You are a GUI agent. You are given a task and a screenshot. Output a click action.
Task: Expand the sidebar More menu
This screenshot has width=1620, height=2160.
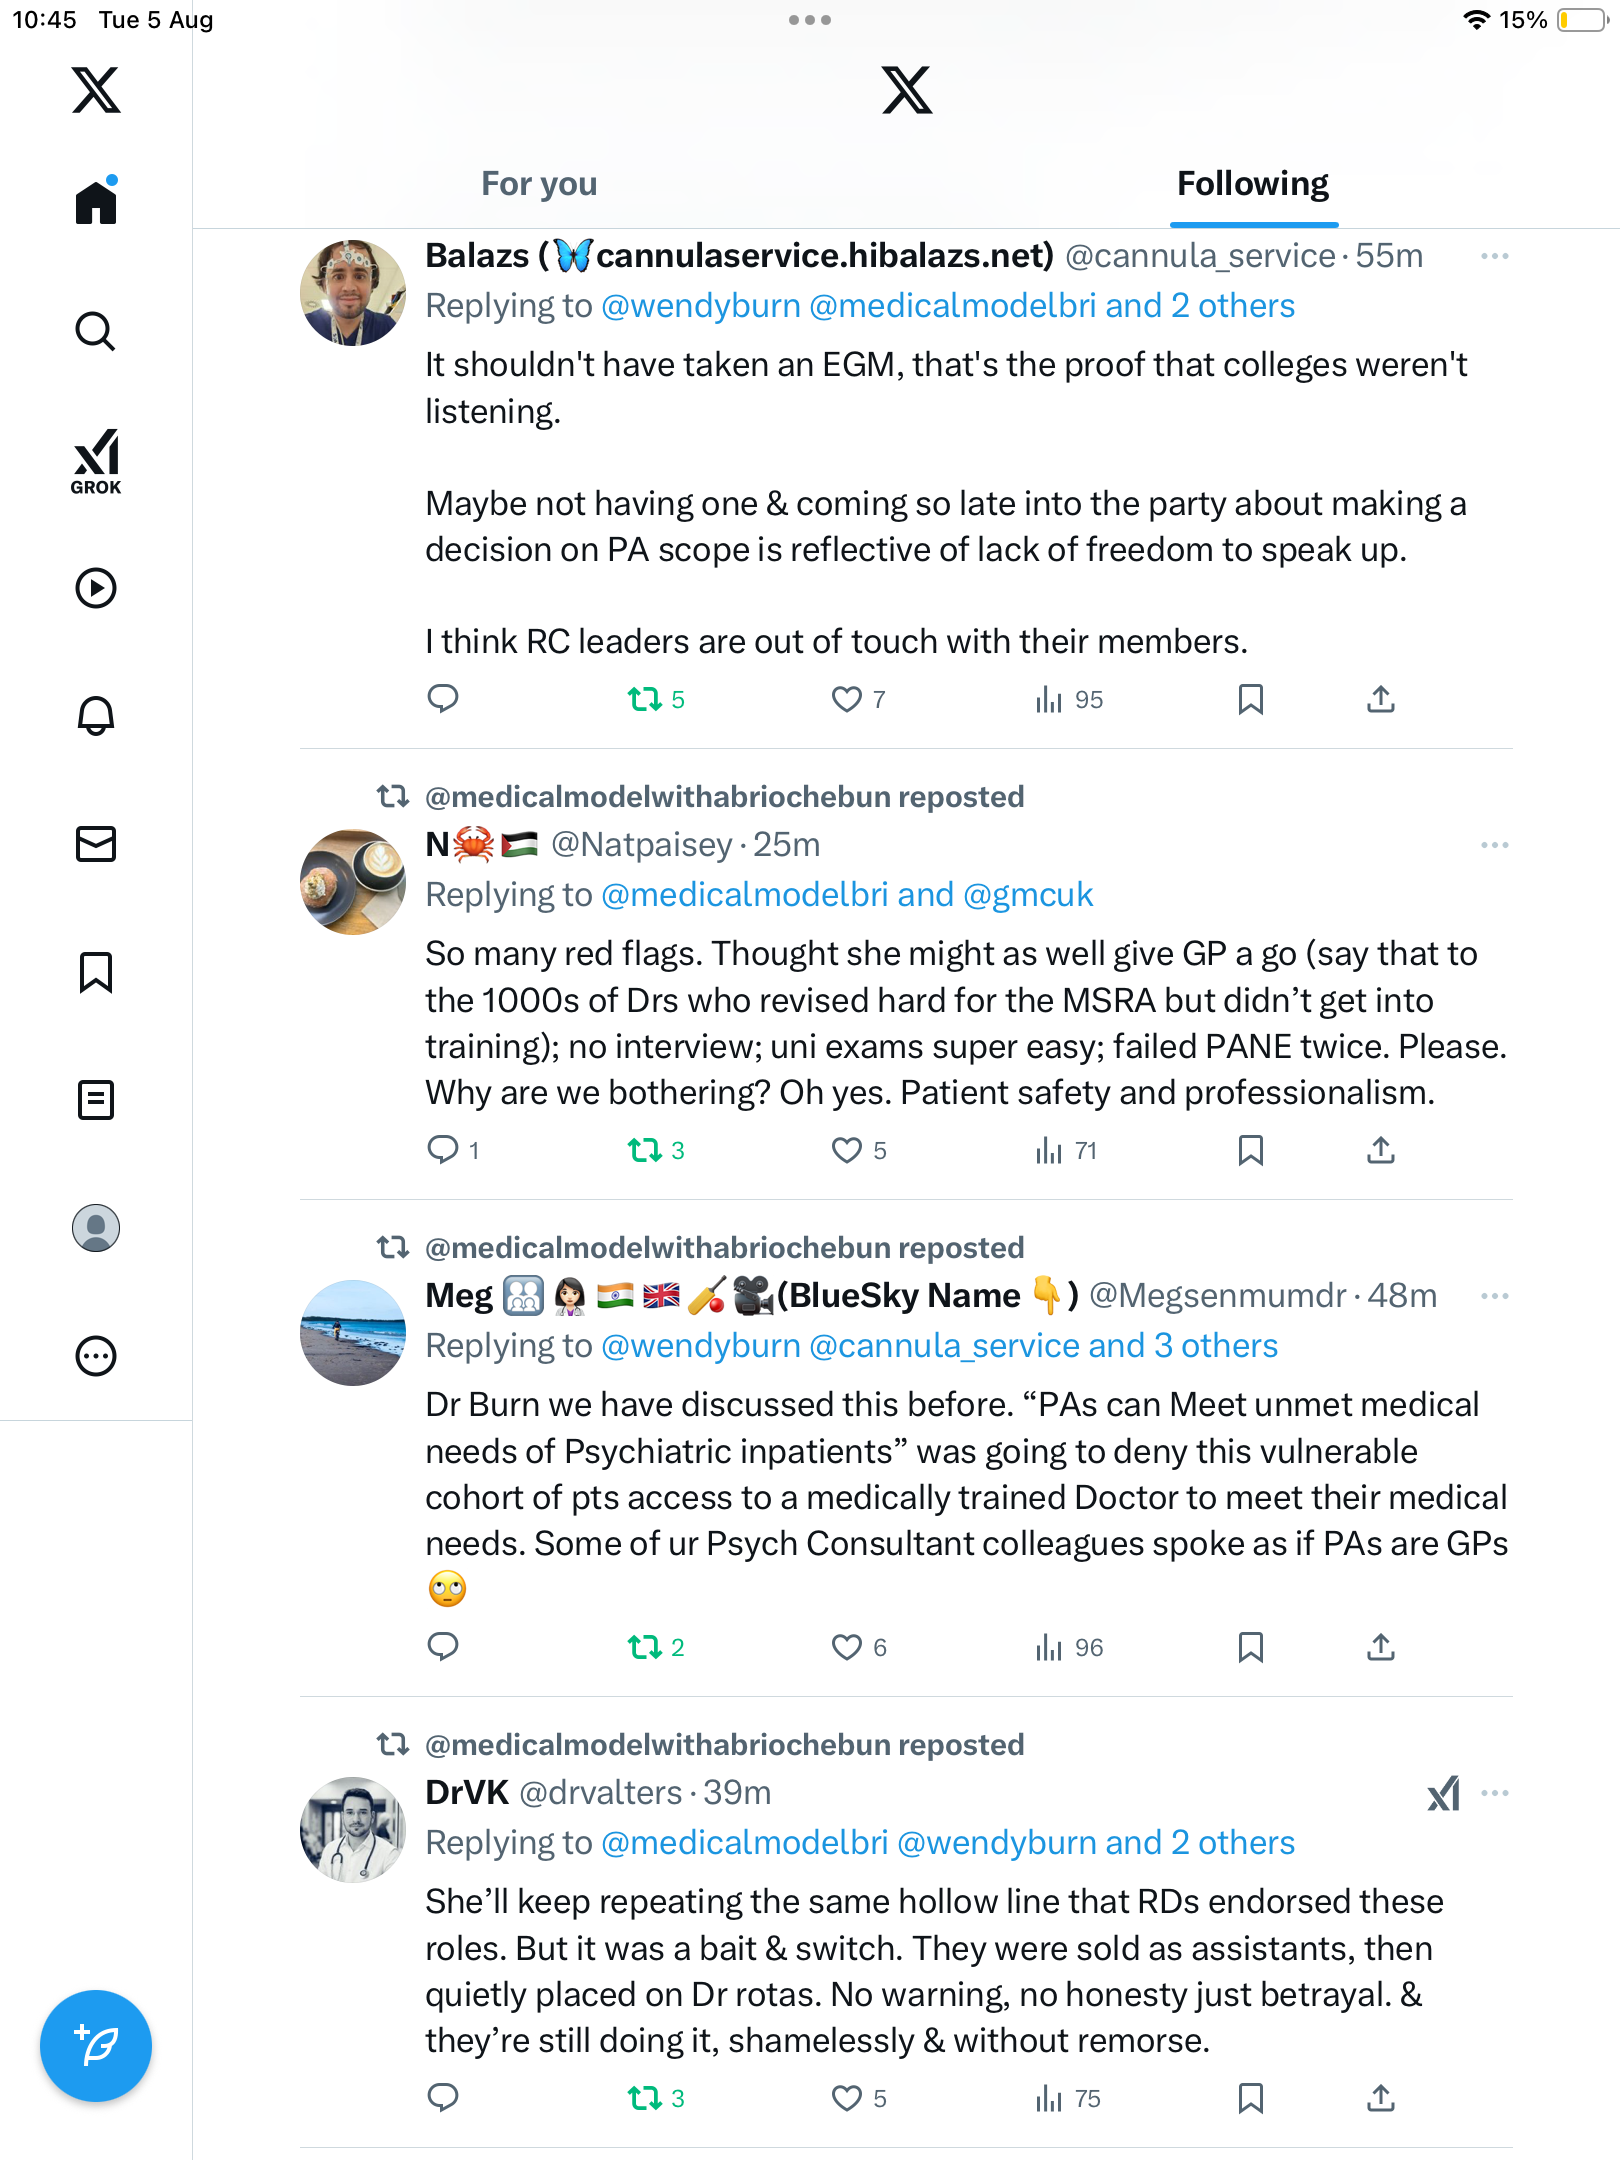click(x=96, y=1356)
